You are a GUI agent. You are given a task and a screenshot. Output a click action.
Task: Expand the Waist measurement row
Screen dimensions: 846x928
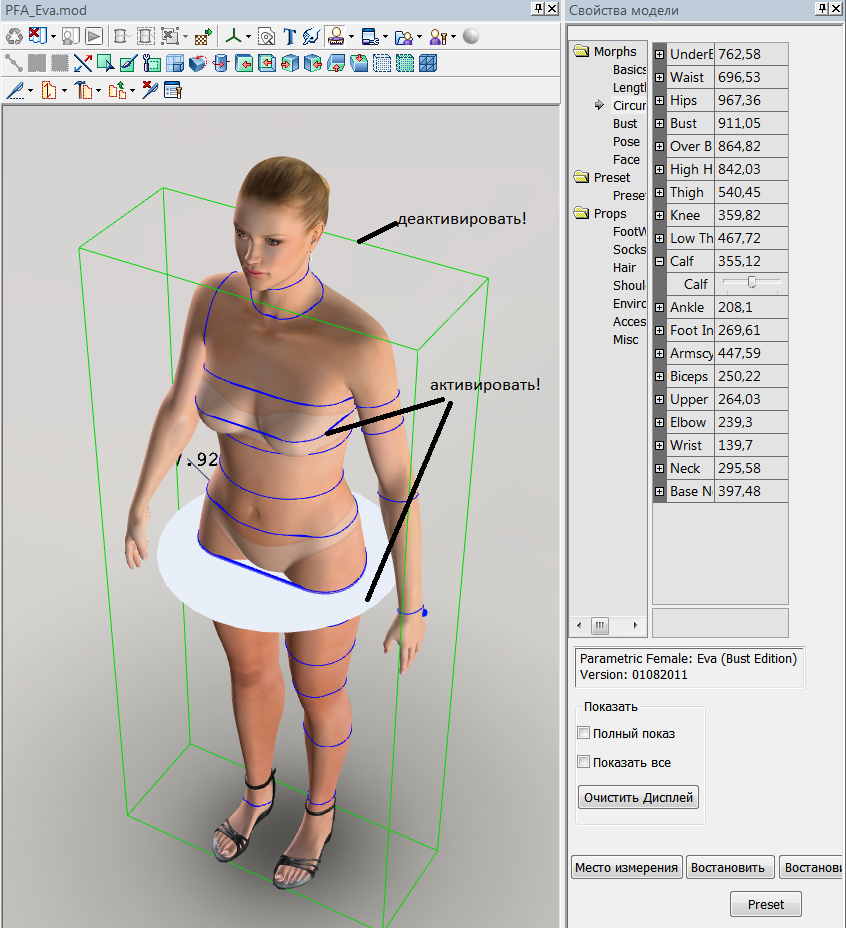click(660, 77)
